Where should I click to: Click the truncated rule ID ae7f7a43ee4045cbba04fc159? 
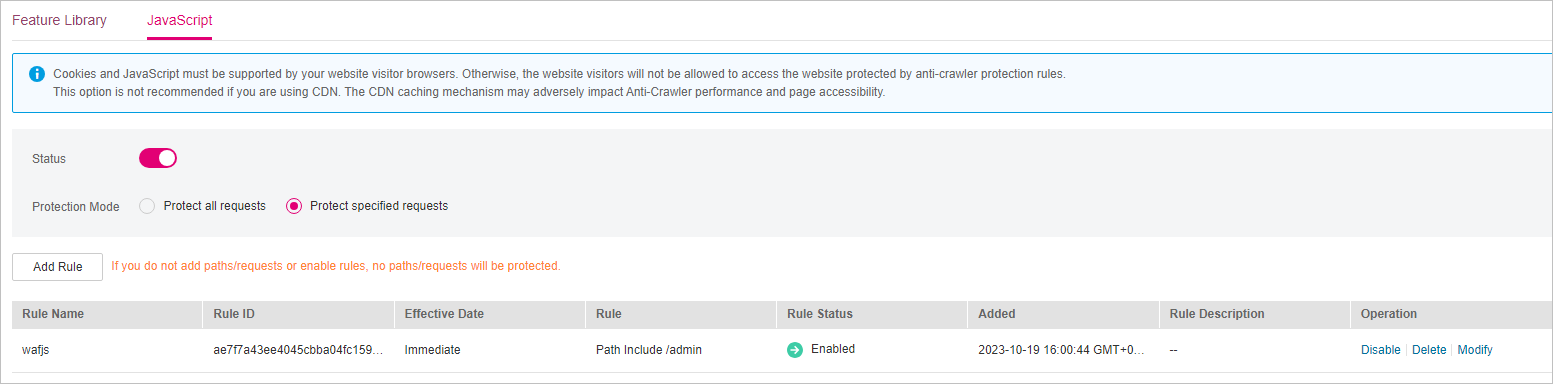pos(298,350)
